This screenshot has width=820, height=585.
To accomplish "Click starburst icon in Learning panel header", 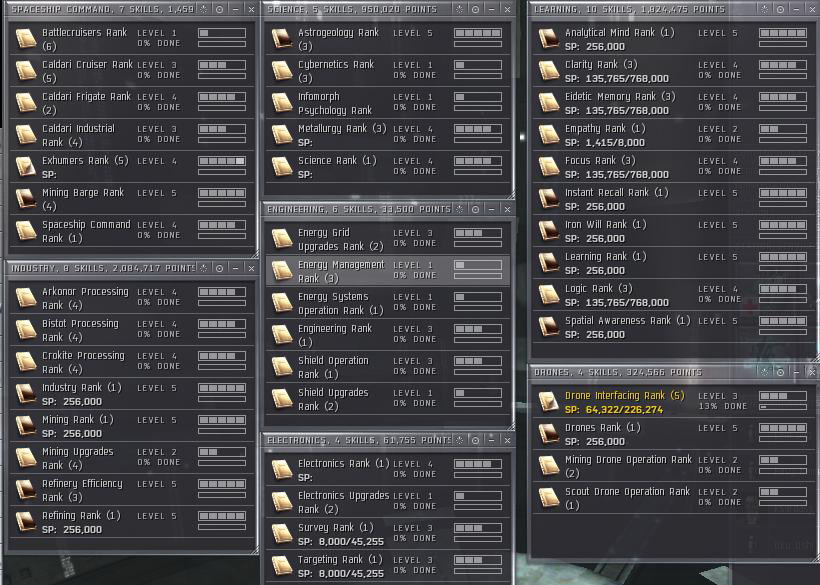I will click(x=764, y=9).
